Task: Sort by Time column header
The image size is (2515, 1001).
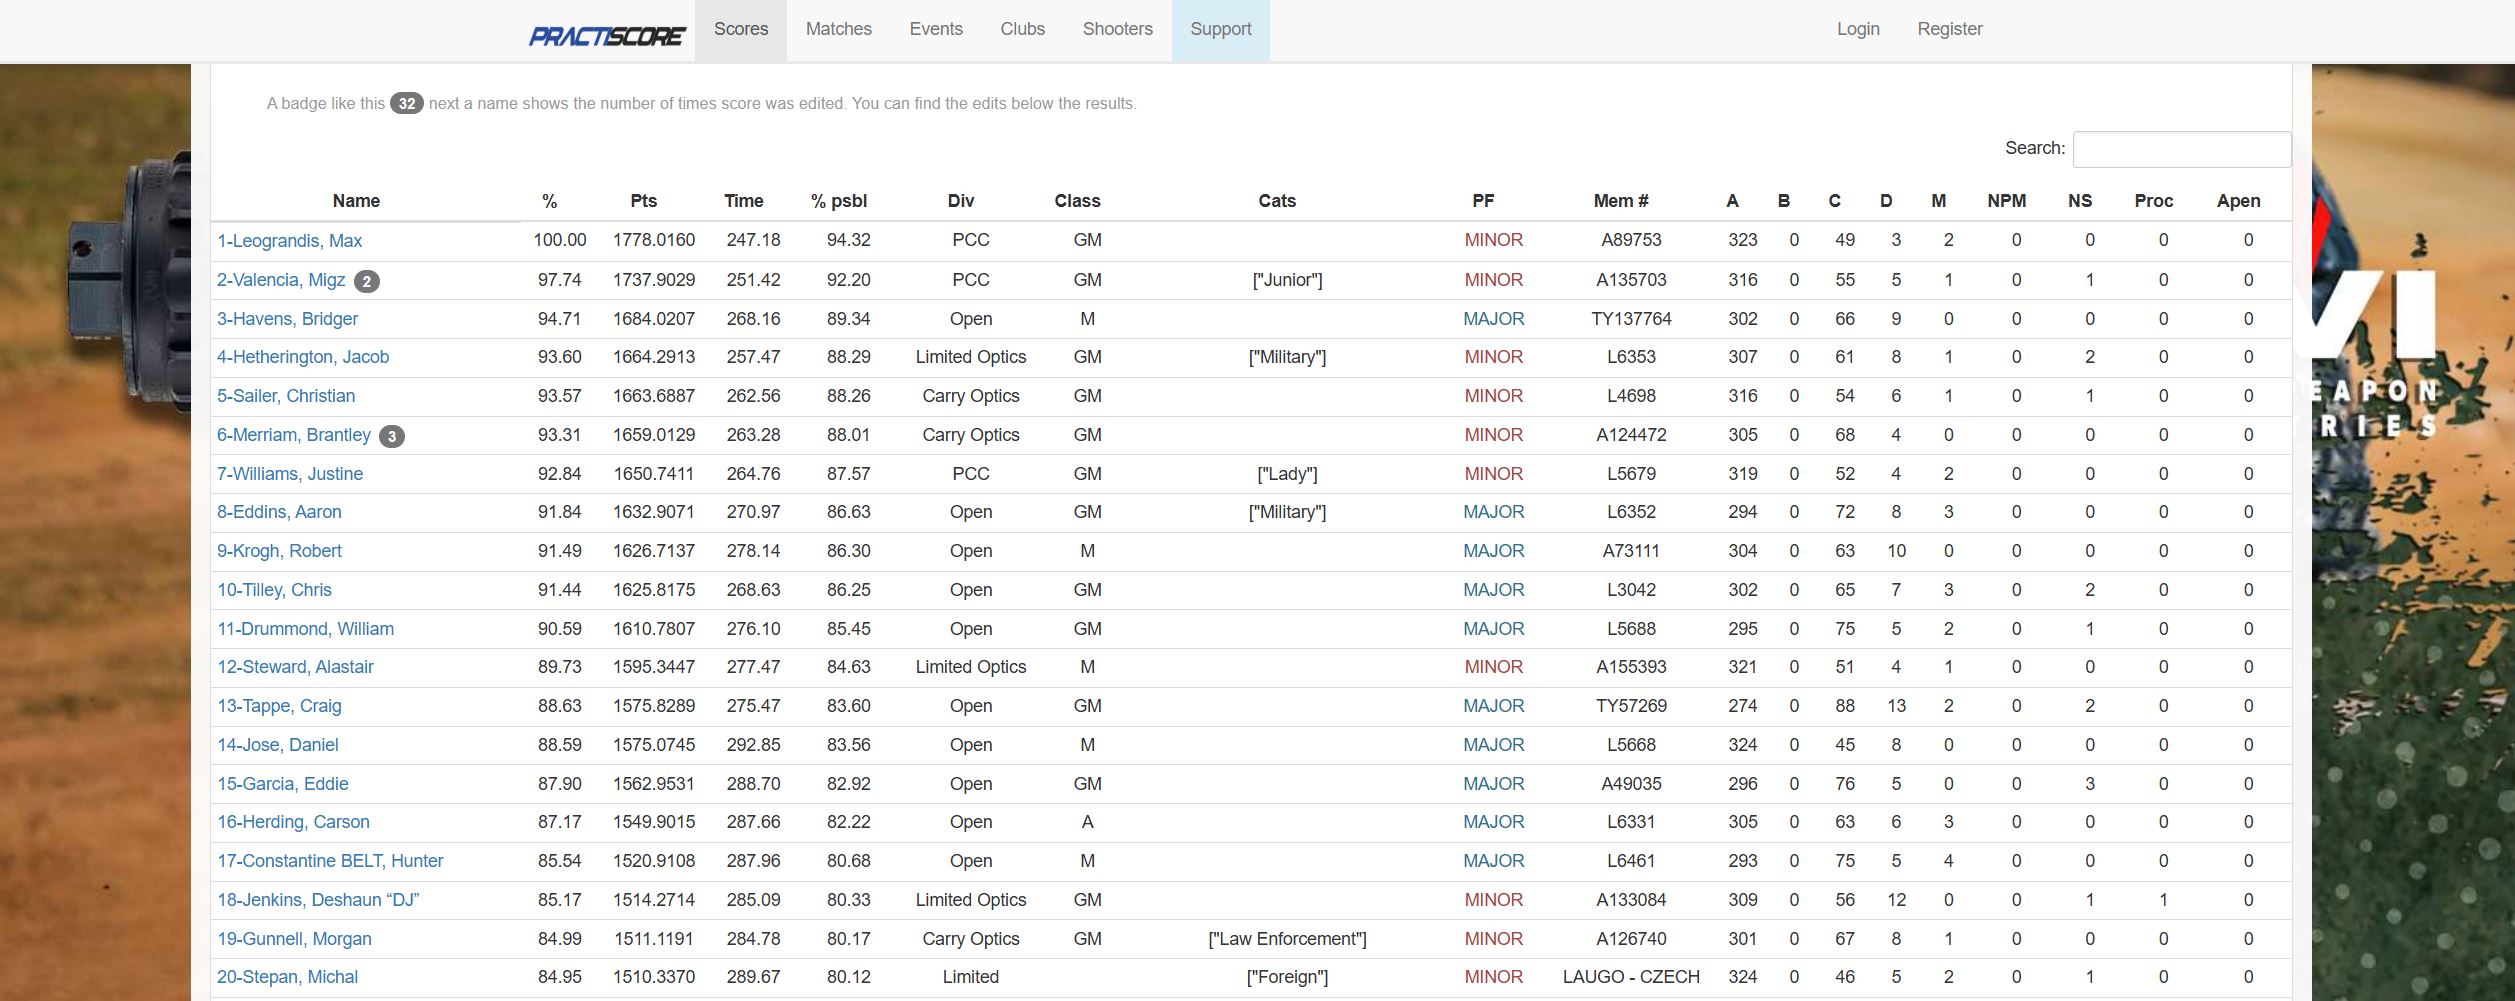Action: coord(744,201)
